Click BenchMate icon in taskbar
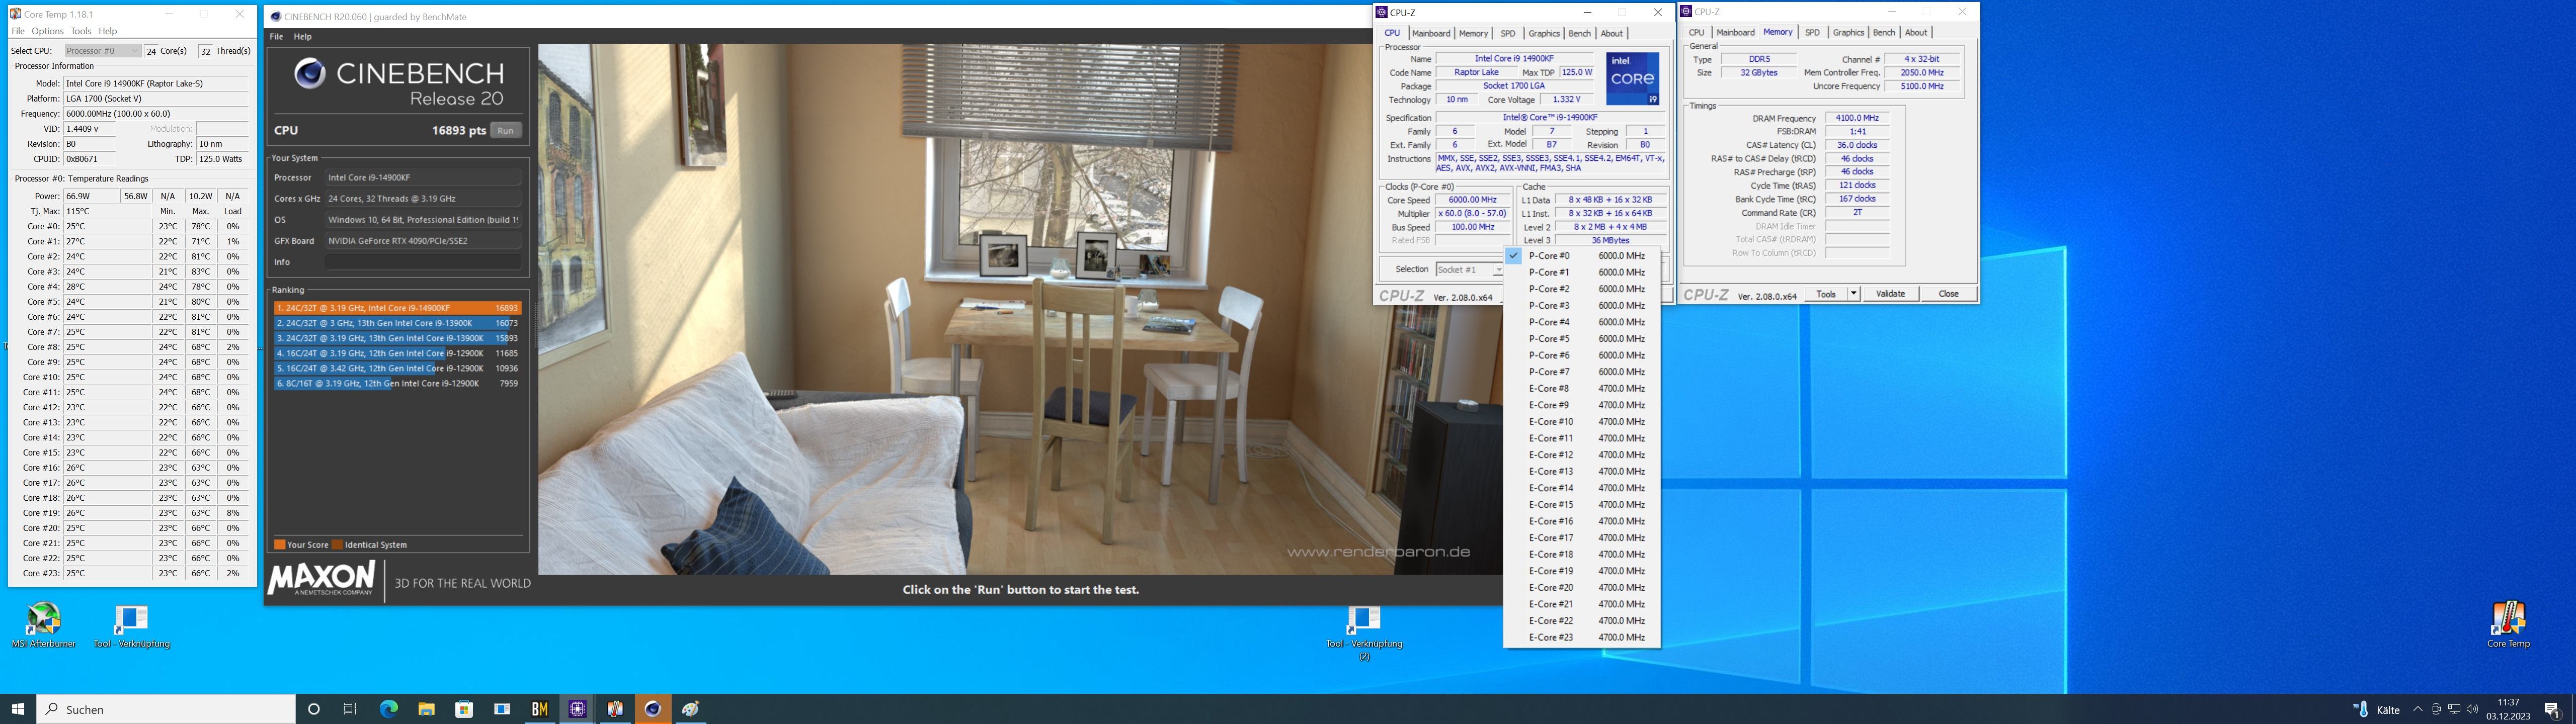2576x724 pixels. pyautogui.click(x=540, y=709)
